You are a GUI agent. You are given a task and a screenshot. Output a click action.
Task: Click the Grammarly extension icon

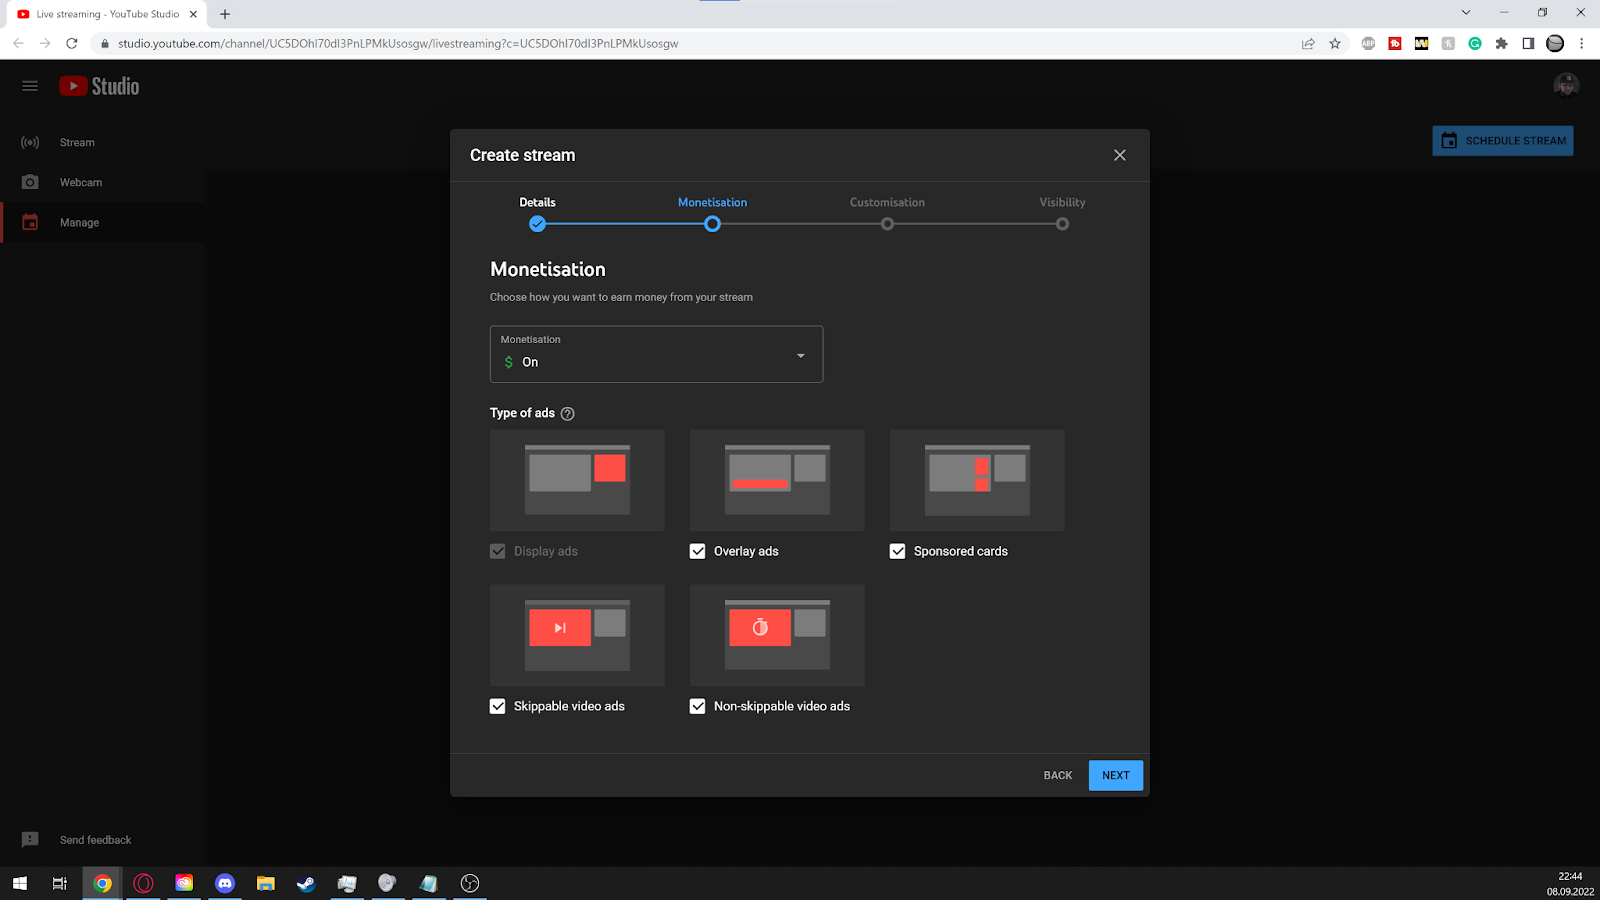click(x=1475, y=43)
